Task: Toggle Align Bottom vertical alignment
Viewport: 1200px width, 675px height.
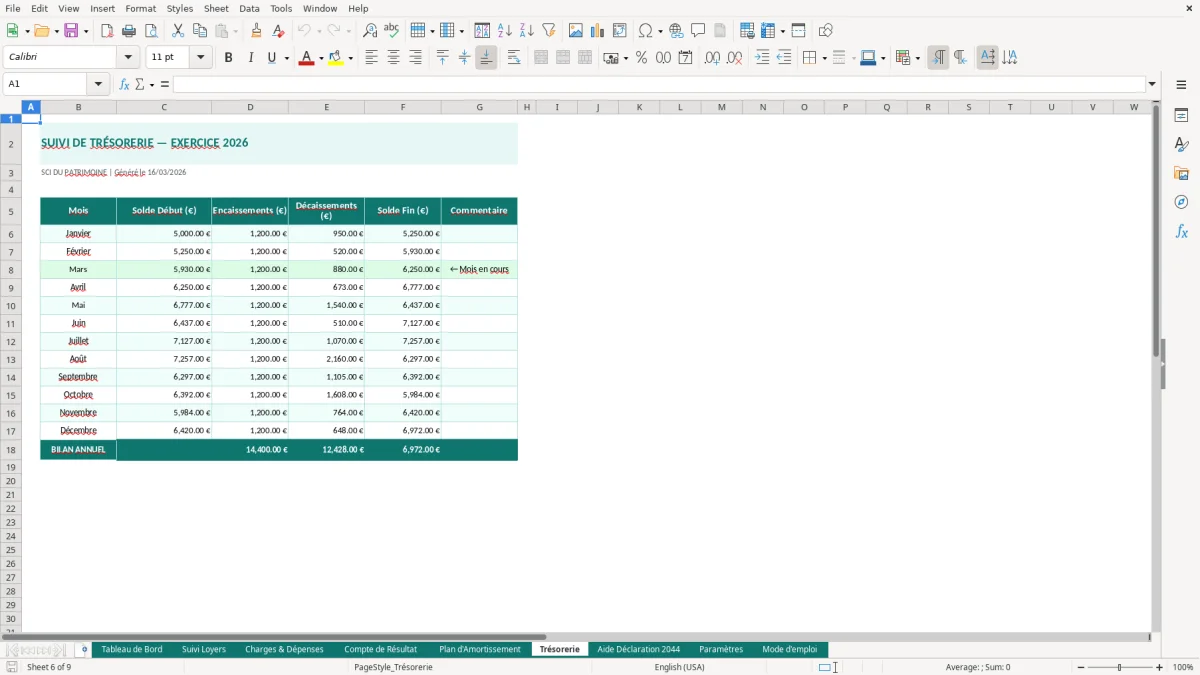Action: 486,58
